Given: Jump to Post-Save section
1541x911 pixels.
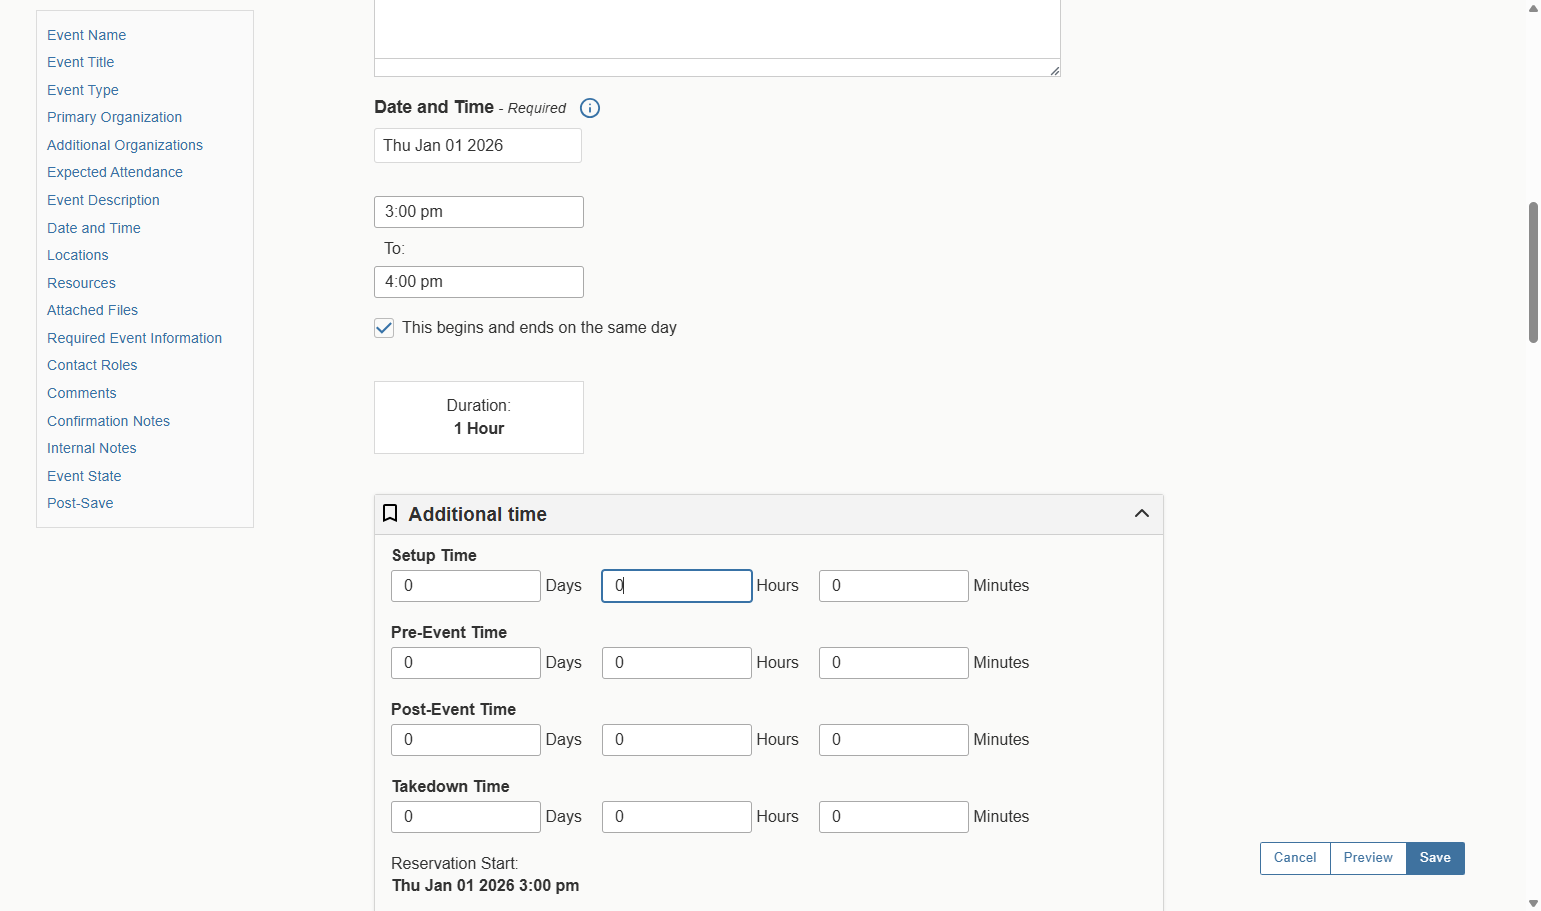Looking at the screenshot, I should (80, 503).
